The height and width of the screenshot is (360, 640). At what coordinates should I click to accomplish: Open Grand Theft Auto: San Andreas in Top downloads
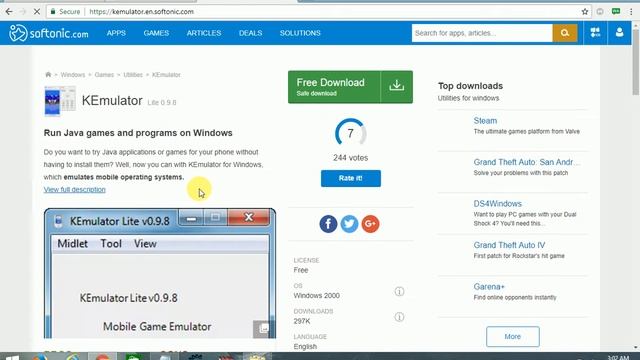pos(527,162)
